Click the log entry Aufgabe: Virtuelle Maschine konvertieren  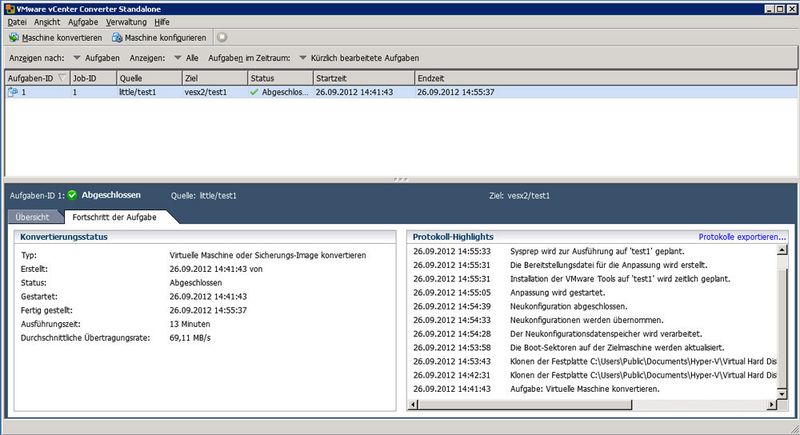(585, 389)
